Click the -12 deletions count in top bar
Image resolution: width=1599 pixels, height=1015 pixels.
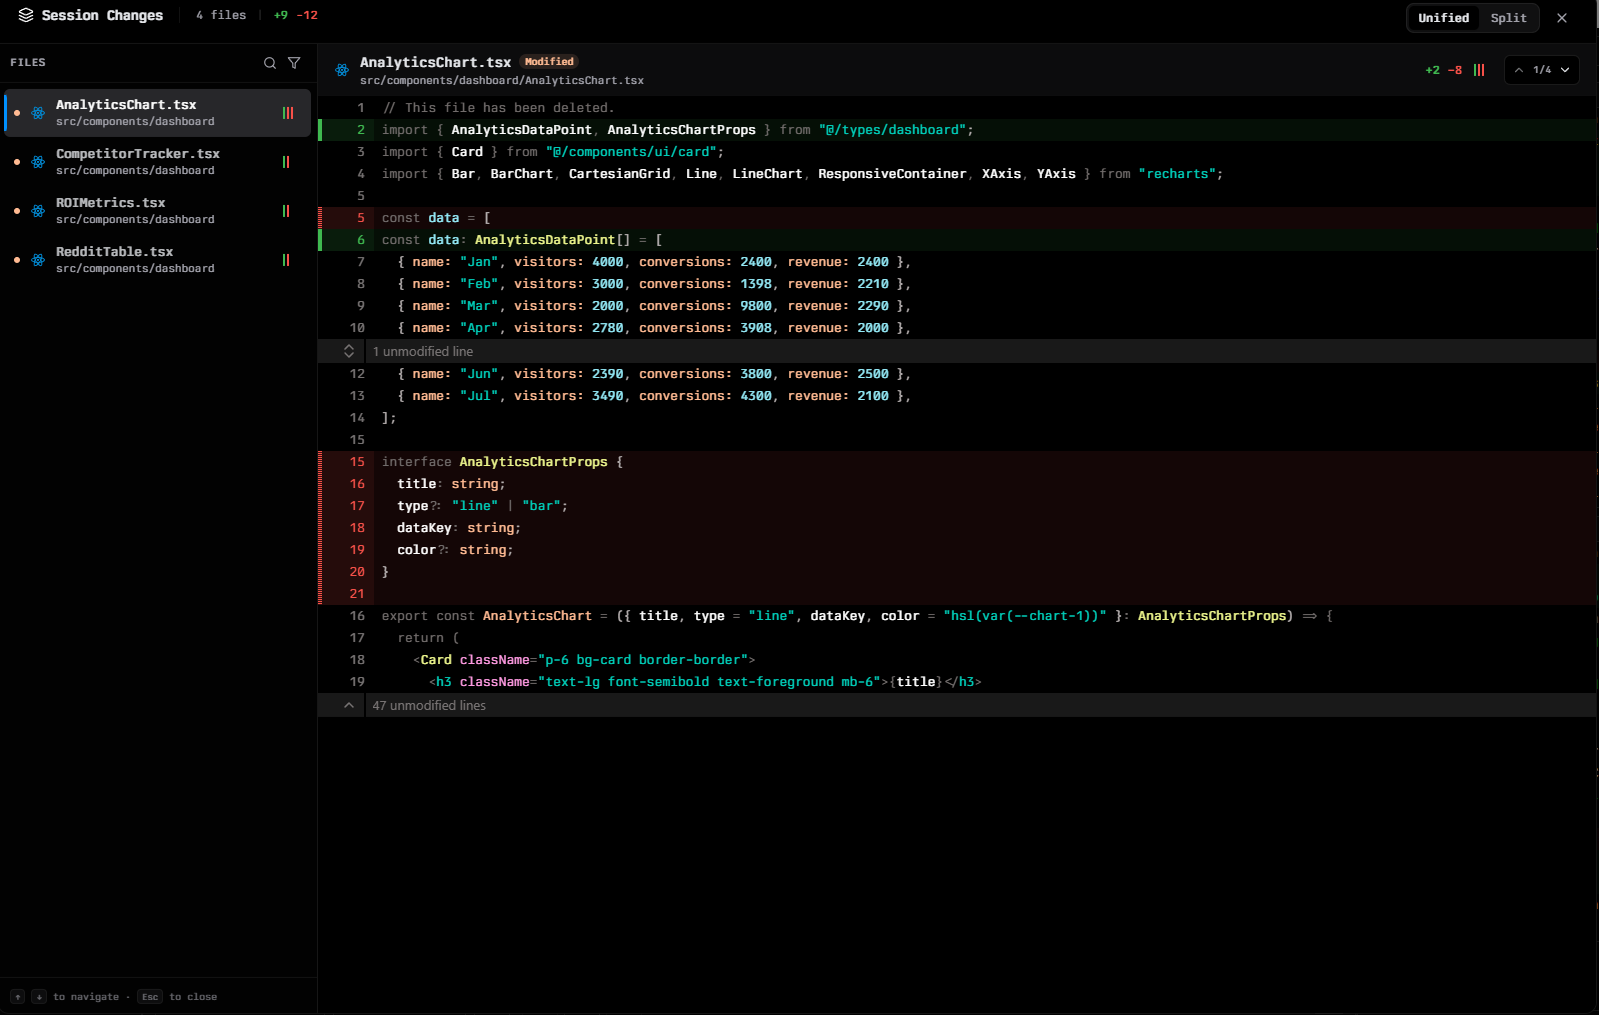tap(307, 15)
